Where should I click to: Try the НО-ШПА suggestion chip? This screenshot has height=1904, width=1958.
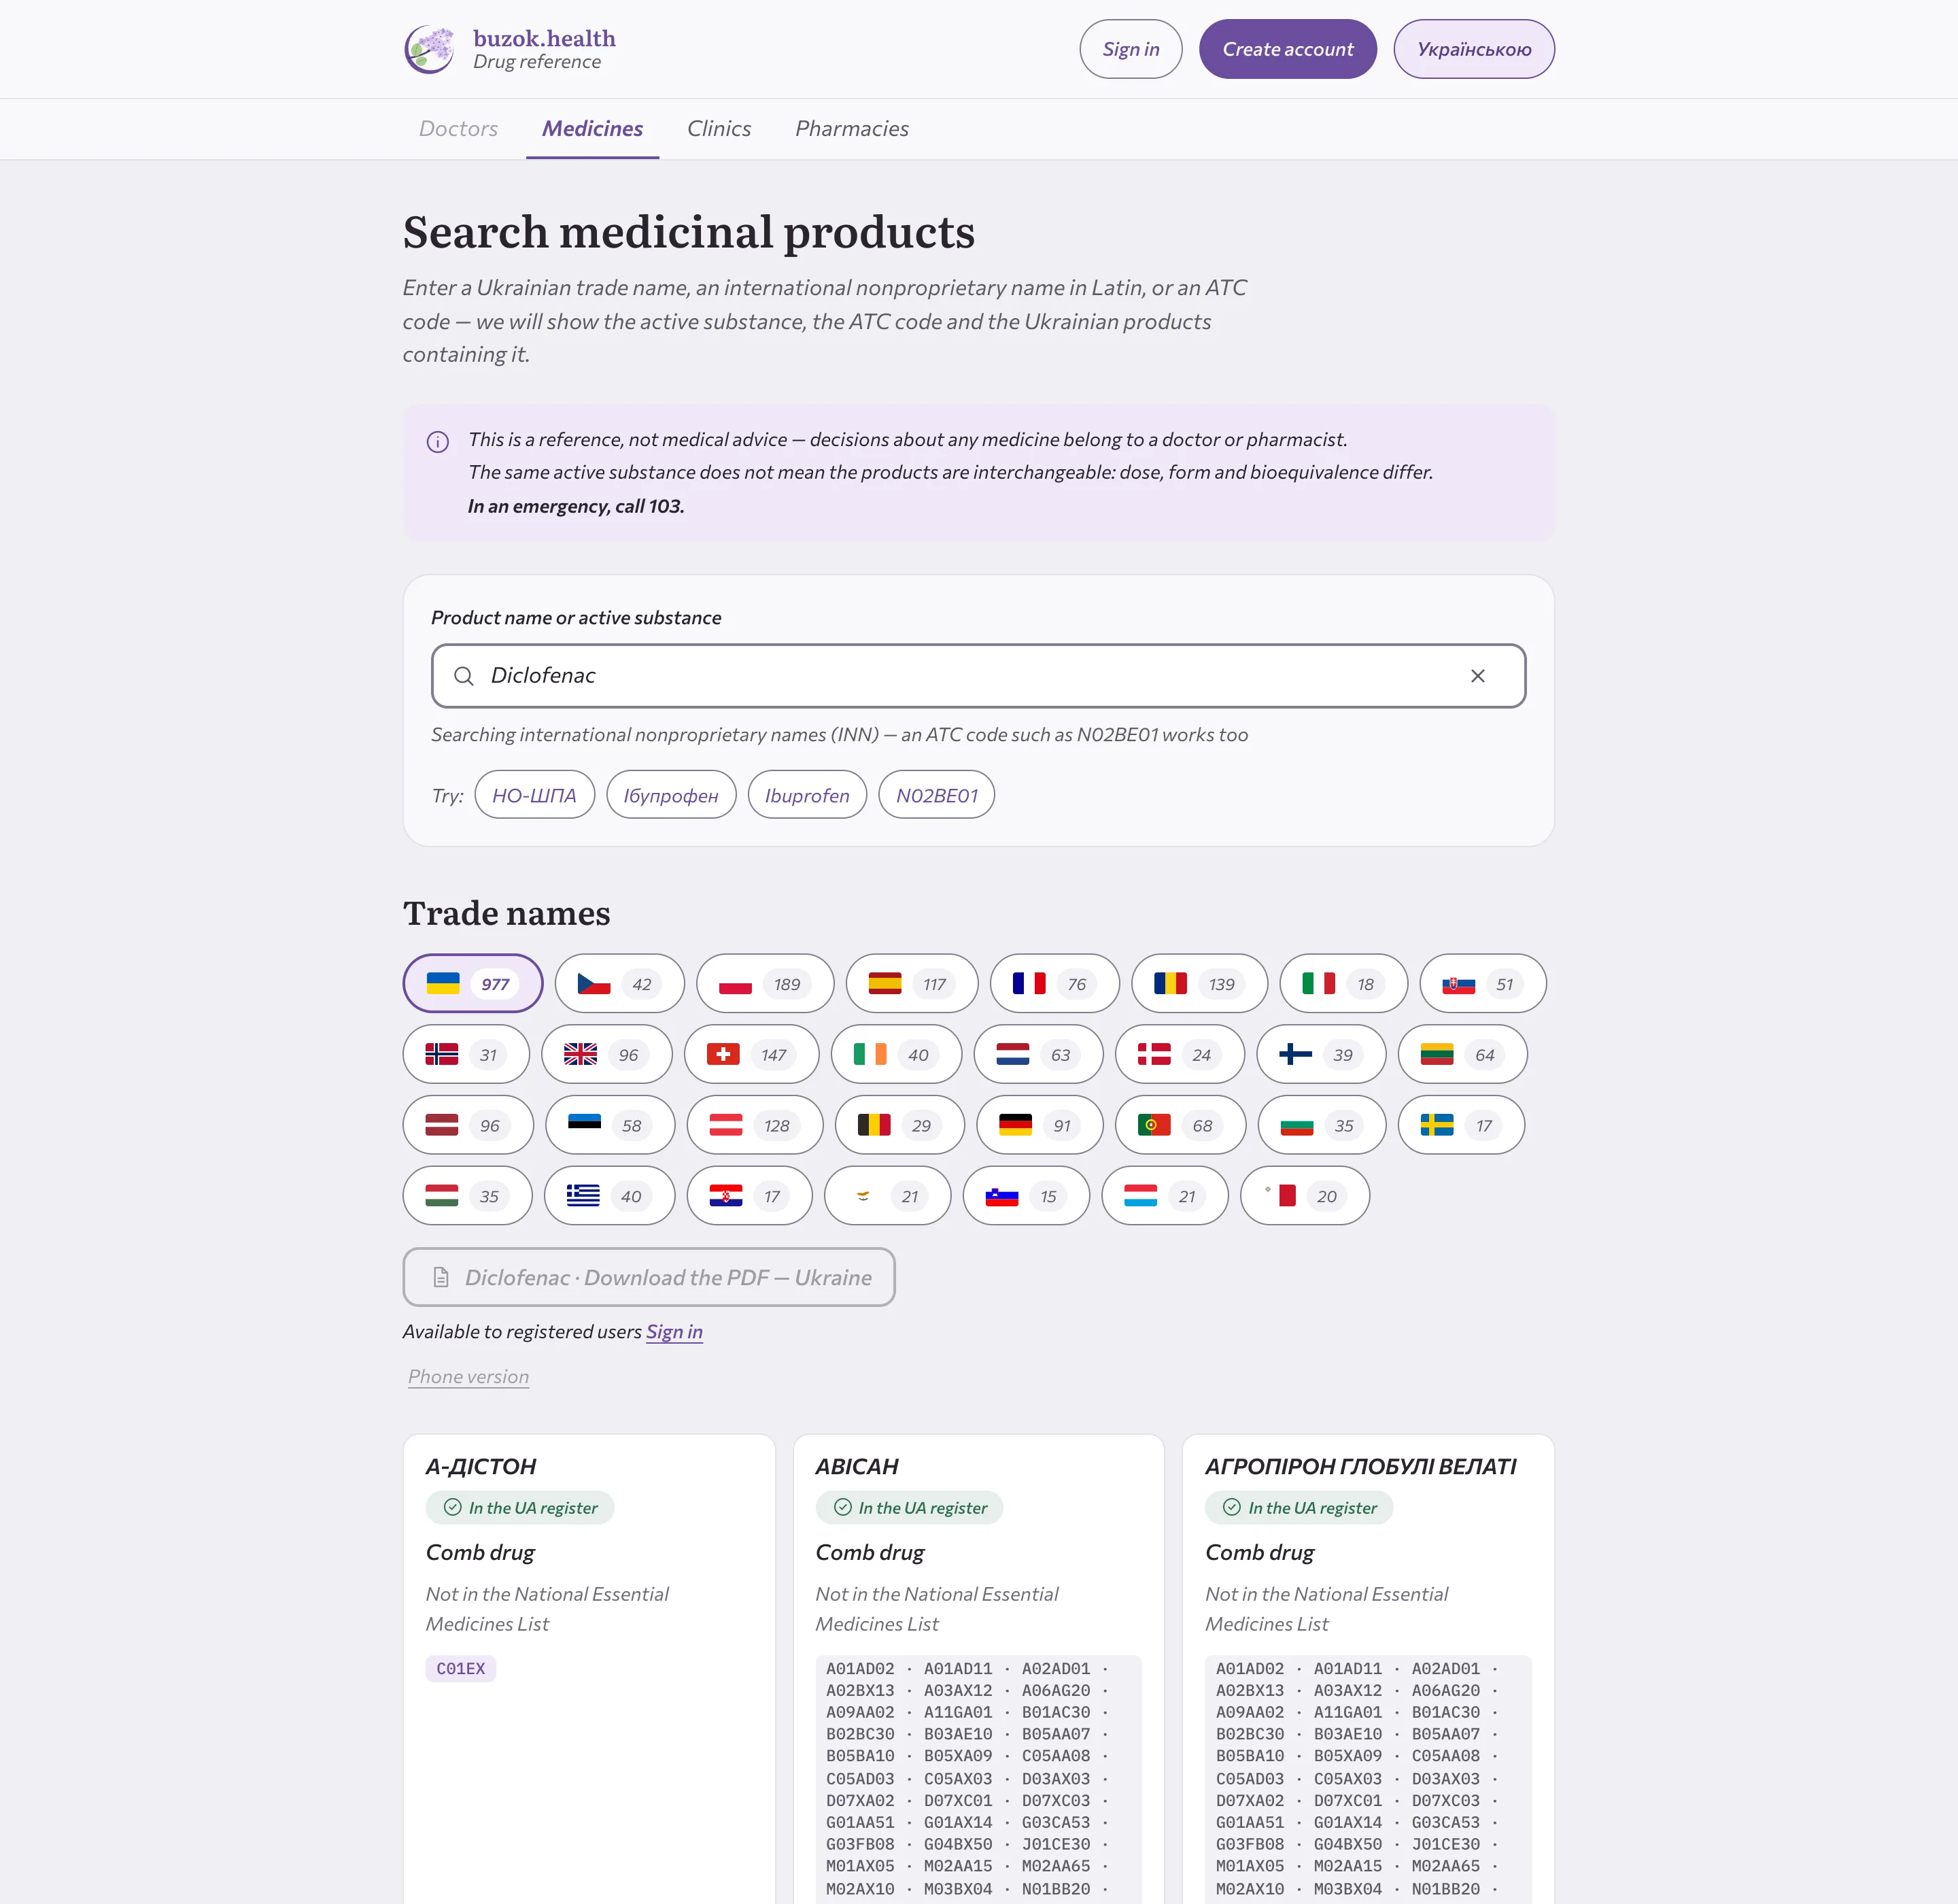(534, 795)
